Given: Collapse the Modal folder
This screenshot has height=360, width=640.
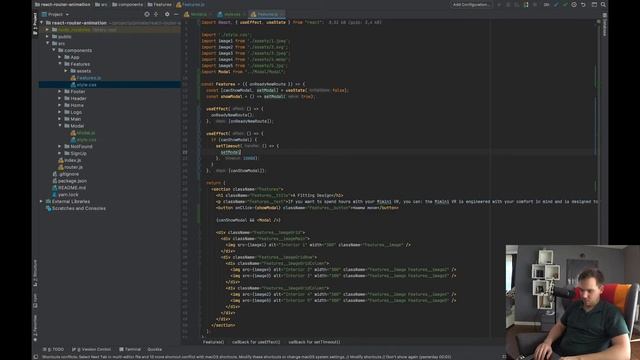Looking at the screenshot, I should coord(60,126).
